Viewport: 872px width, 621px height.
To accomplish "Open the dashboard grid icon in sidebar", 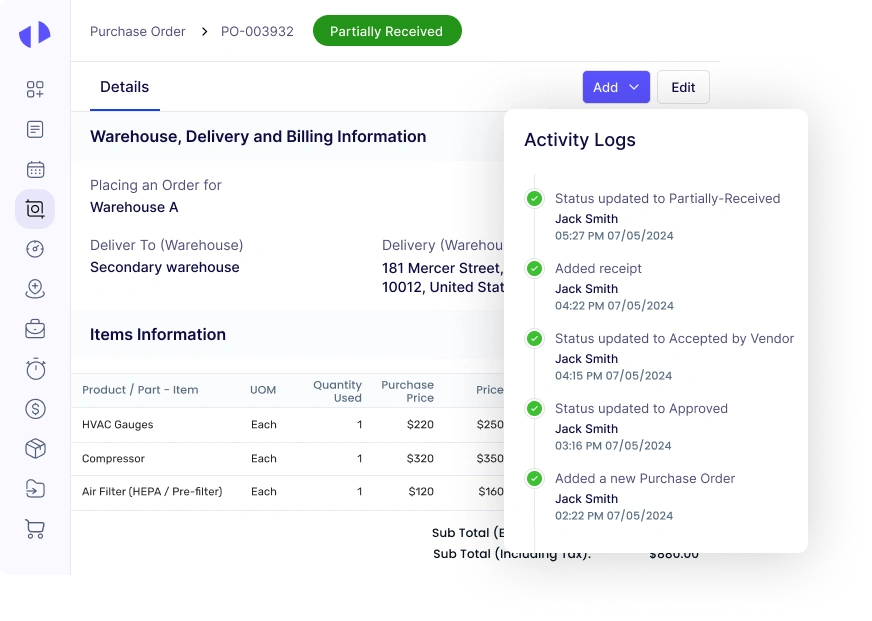I will pyautogui.click(x=35, y=89).
